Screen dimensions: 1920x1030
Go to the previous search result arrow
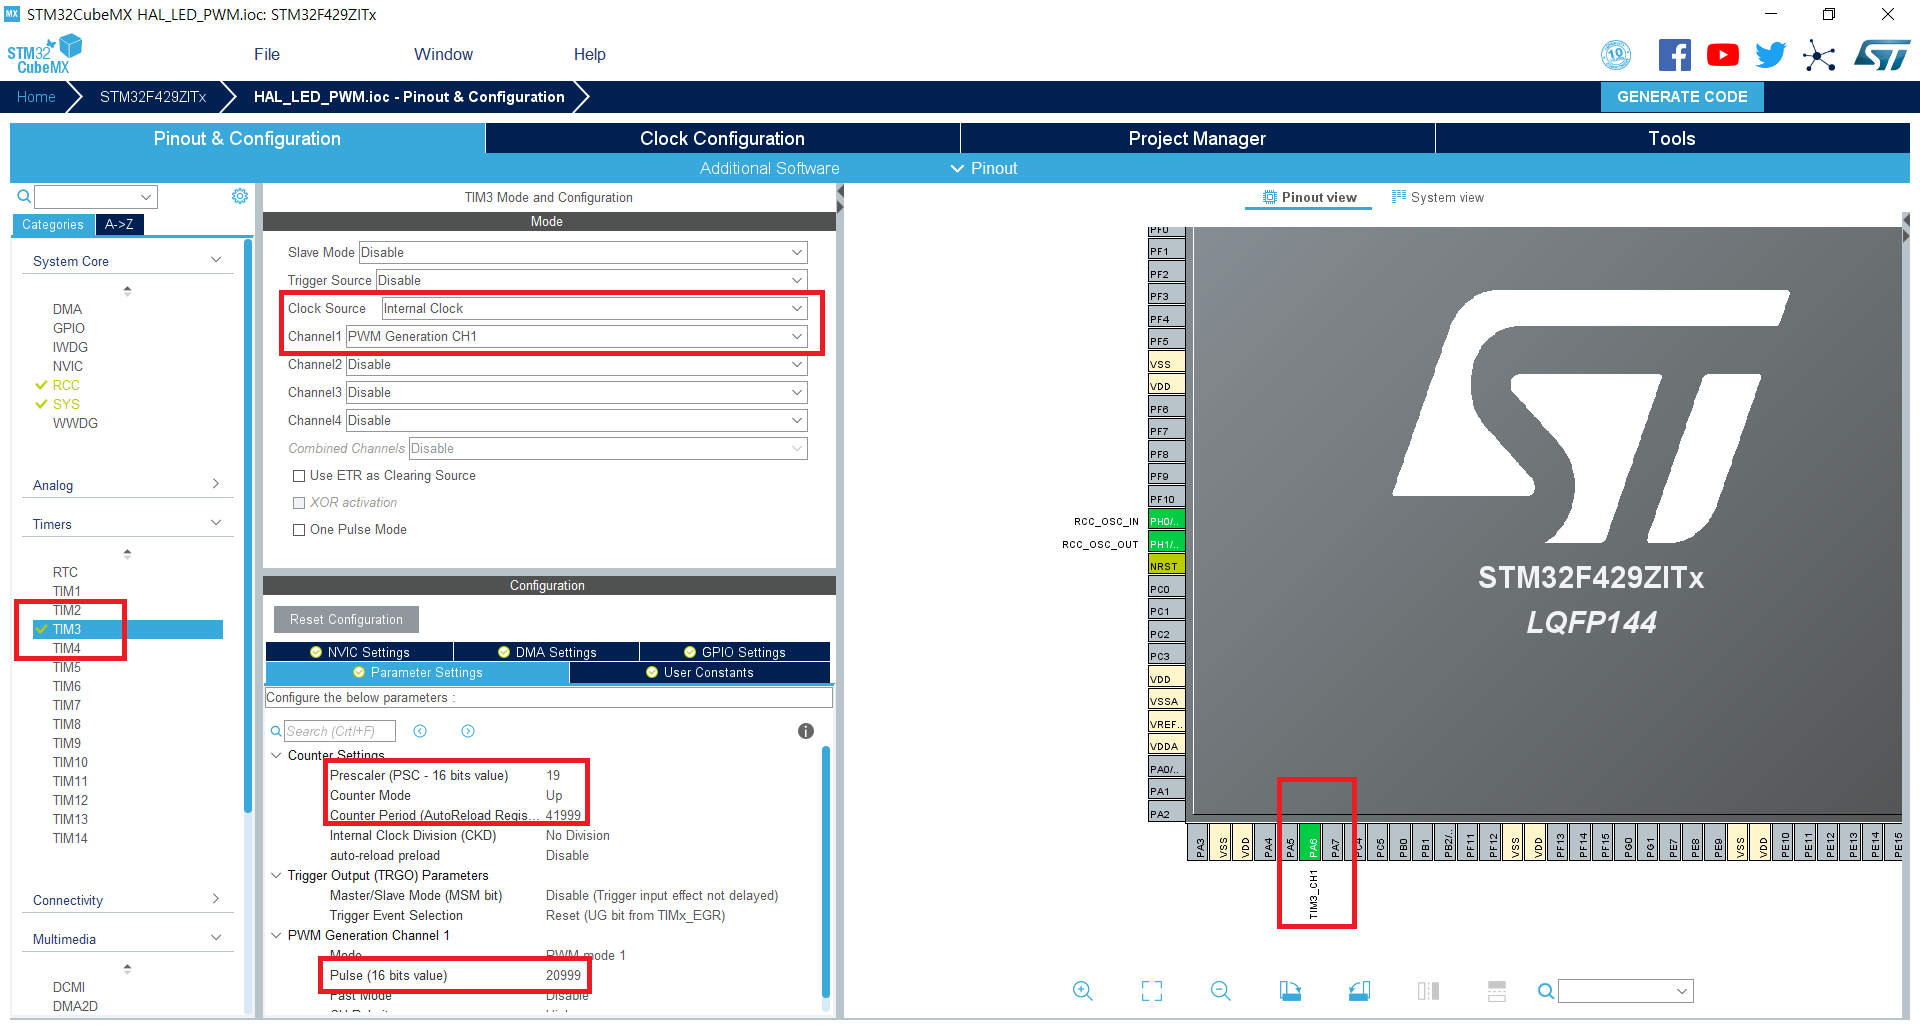[x=420, y=731]
